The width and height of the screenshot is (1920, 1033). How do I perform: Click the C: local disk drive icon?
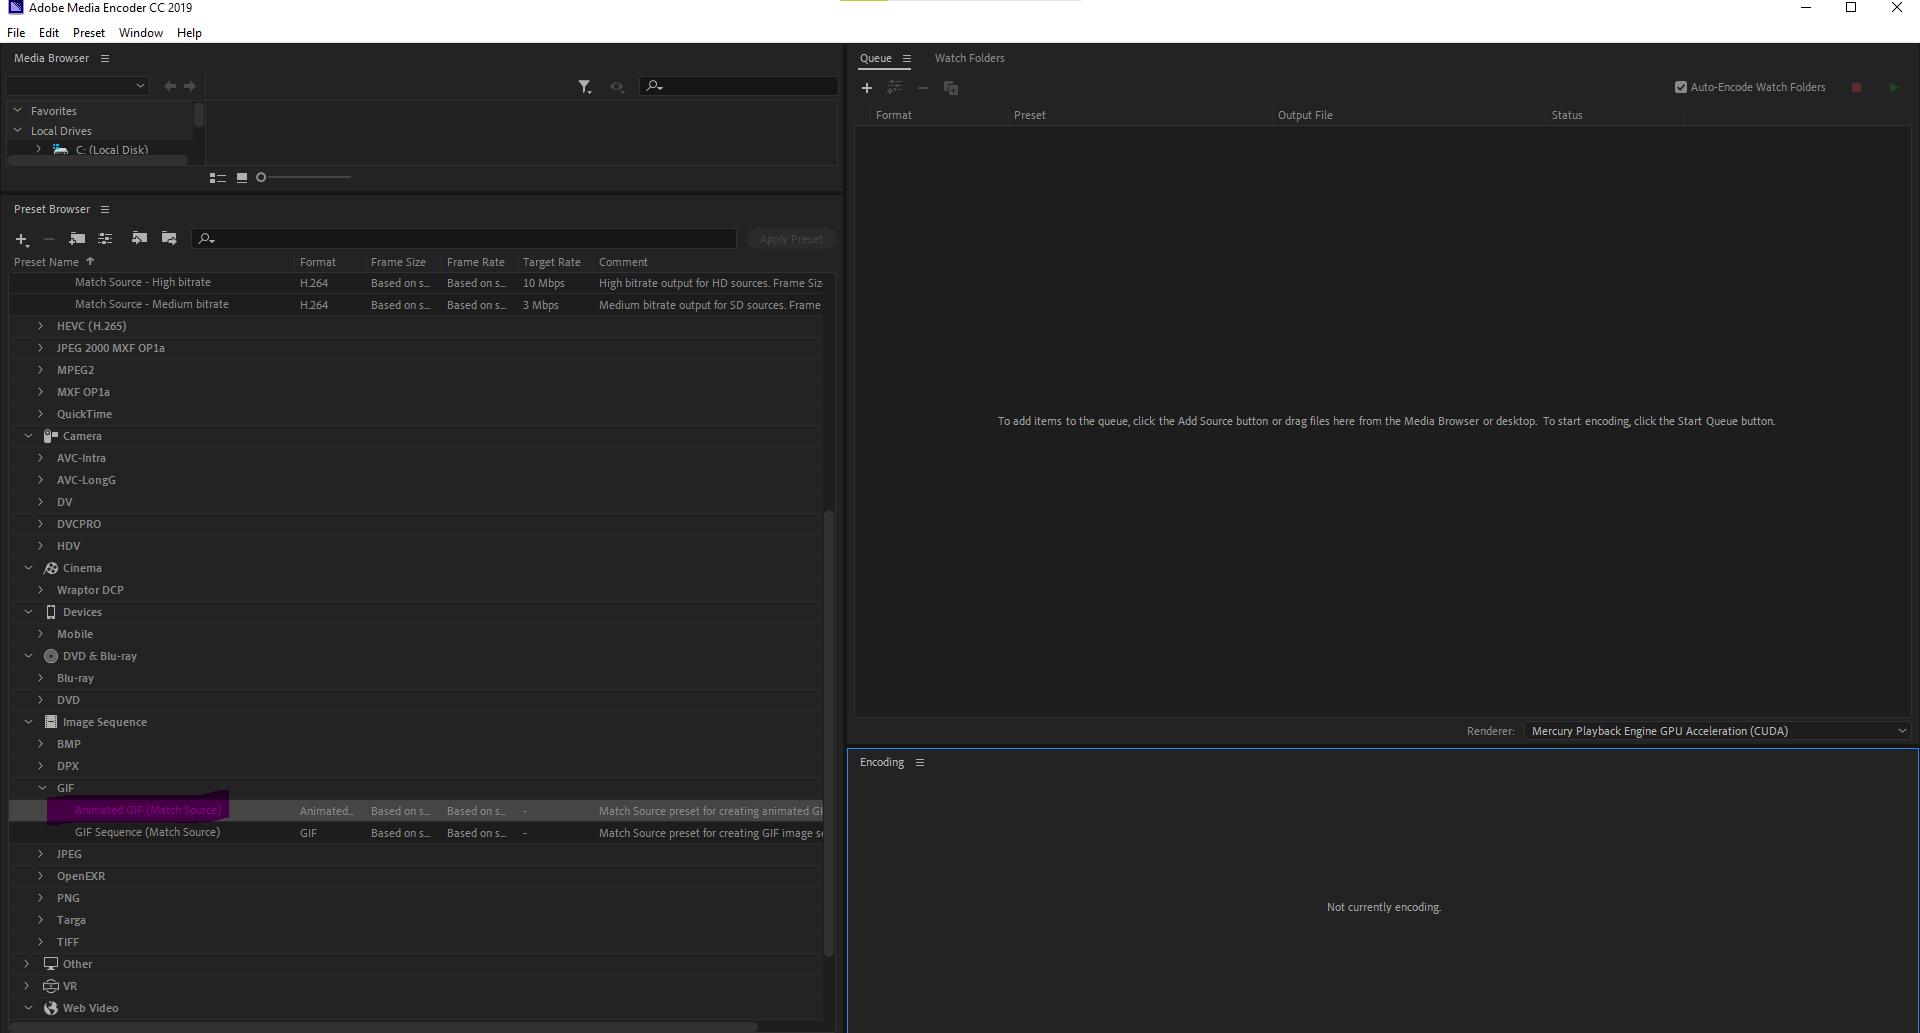(x=61, y=149)
